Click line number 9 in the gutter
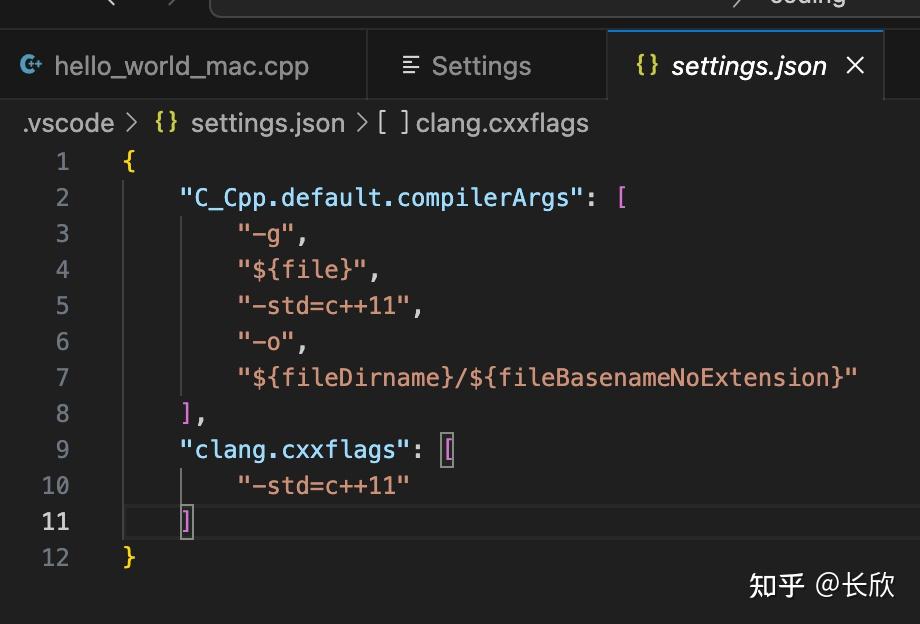 click(x=62, y=449)
